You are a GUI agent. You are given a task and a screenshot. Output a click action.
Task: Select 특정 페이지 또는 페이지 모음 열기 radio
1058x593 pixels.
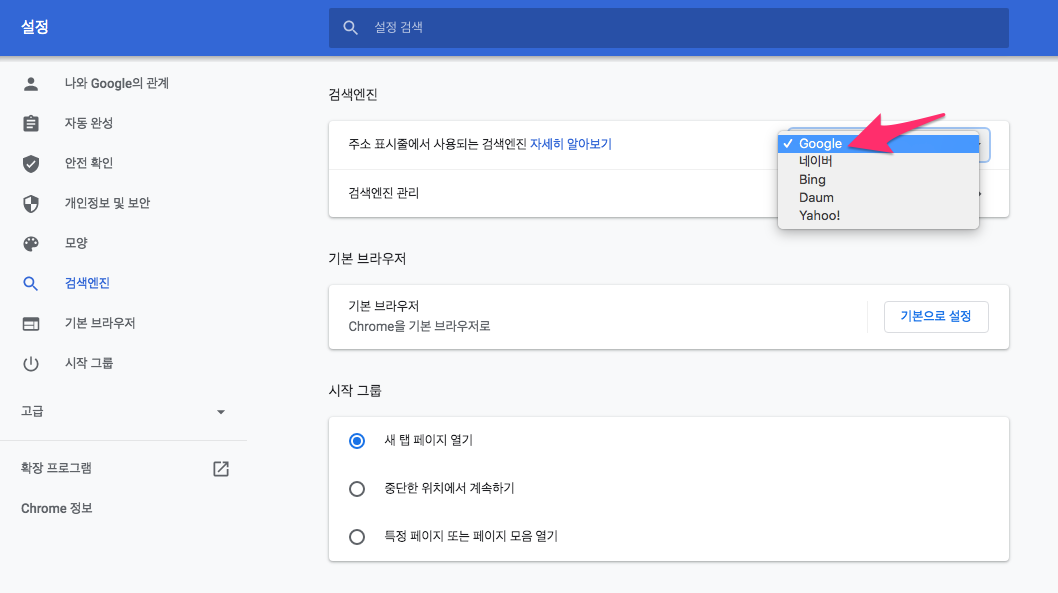[x=357, y=536]
